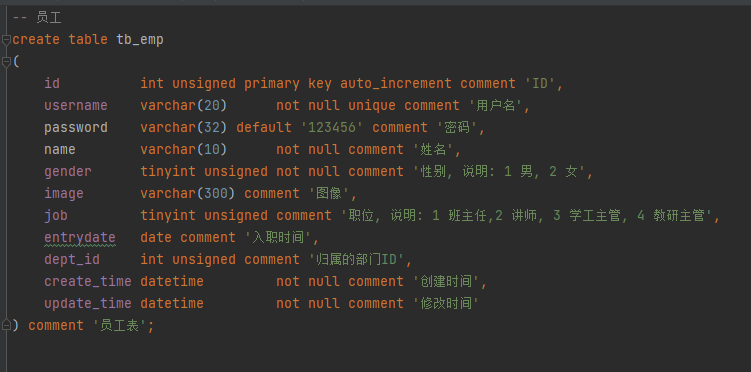751x372 pixels.
Task: Click the create_time column name
Action: 88,282
